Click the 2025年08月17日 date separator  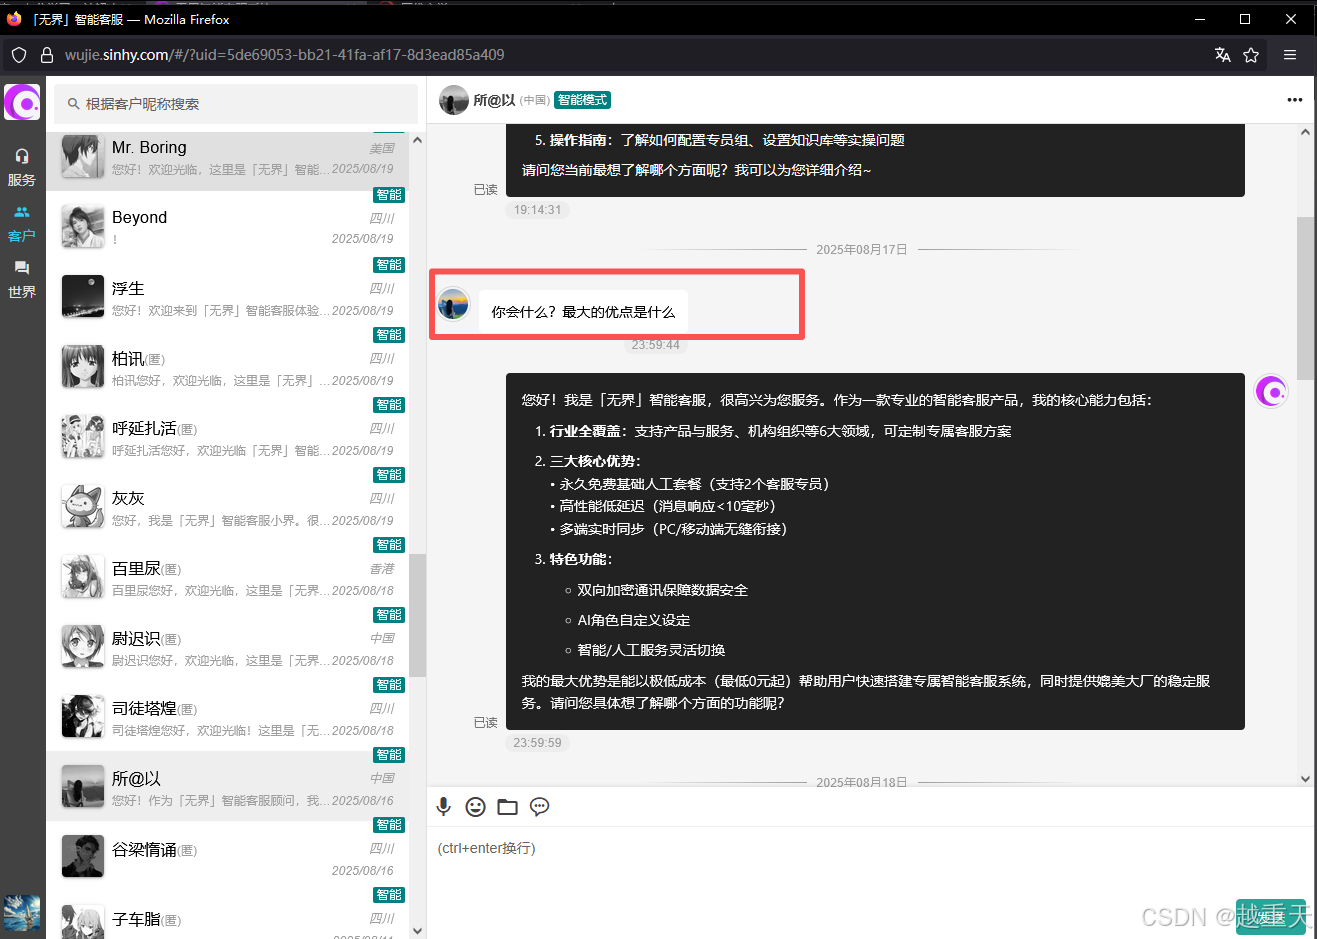(862, 249)
